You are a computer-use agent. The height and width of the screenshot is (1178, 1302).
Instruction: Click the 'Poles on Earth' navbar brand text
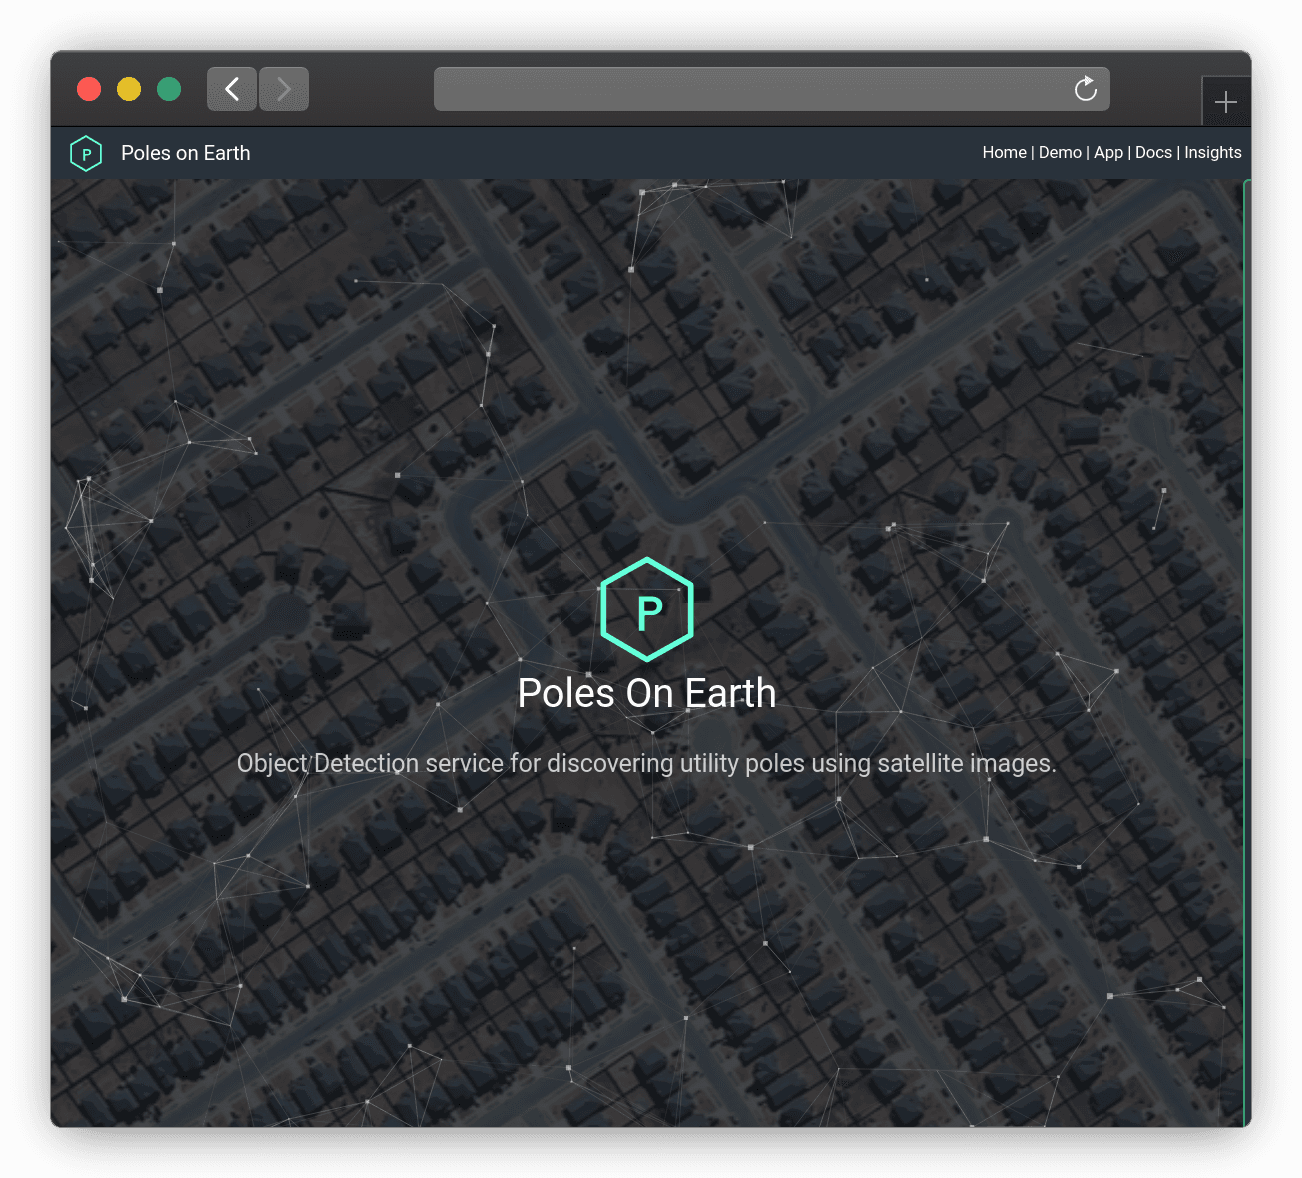[x=185, y=153]
